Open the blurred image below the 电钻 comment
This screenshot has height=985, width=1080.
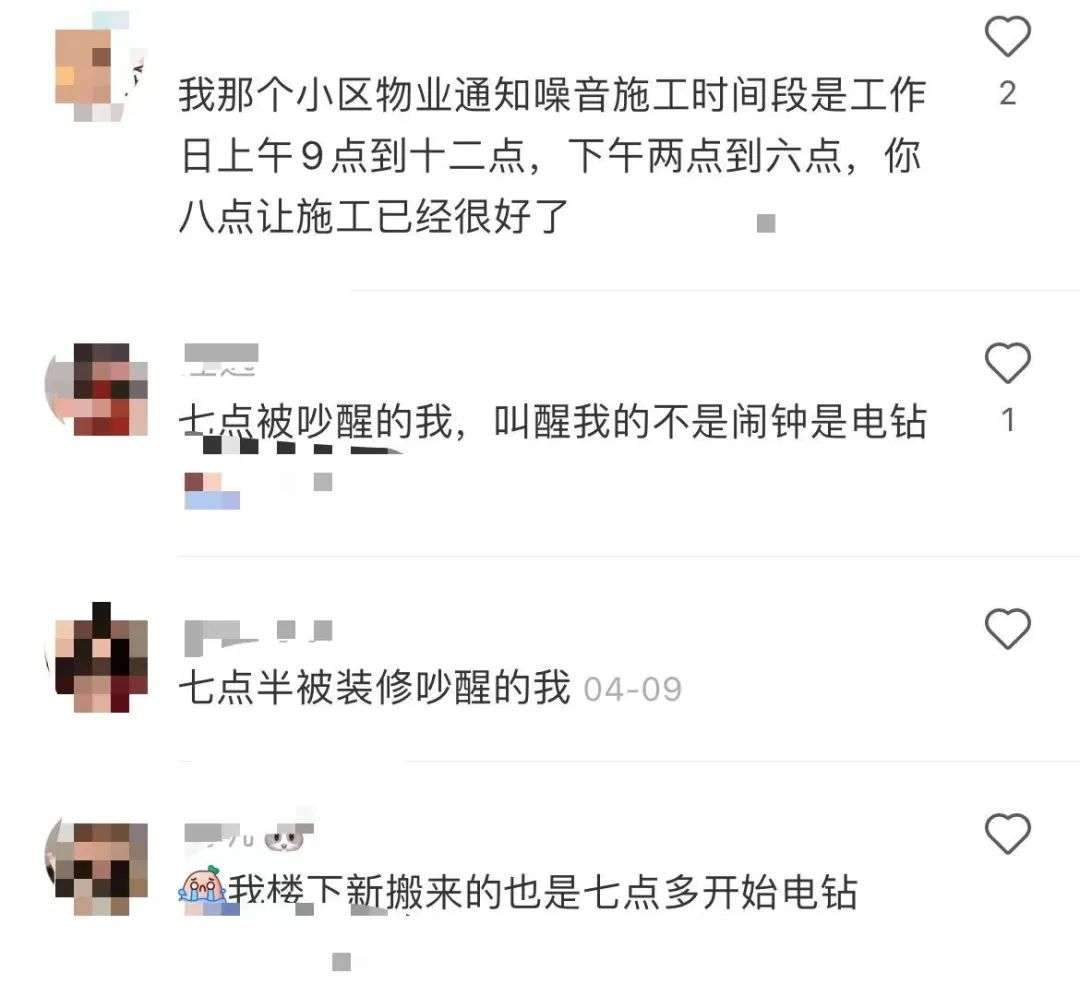tap(212, 490)
